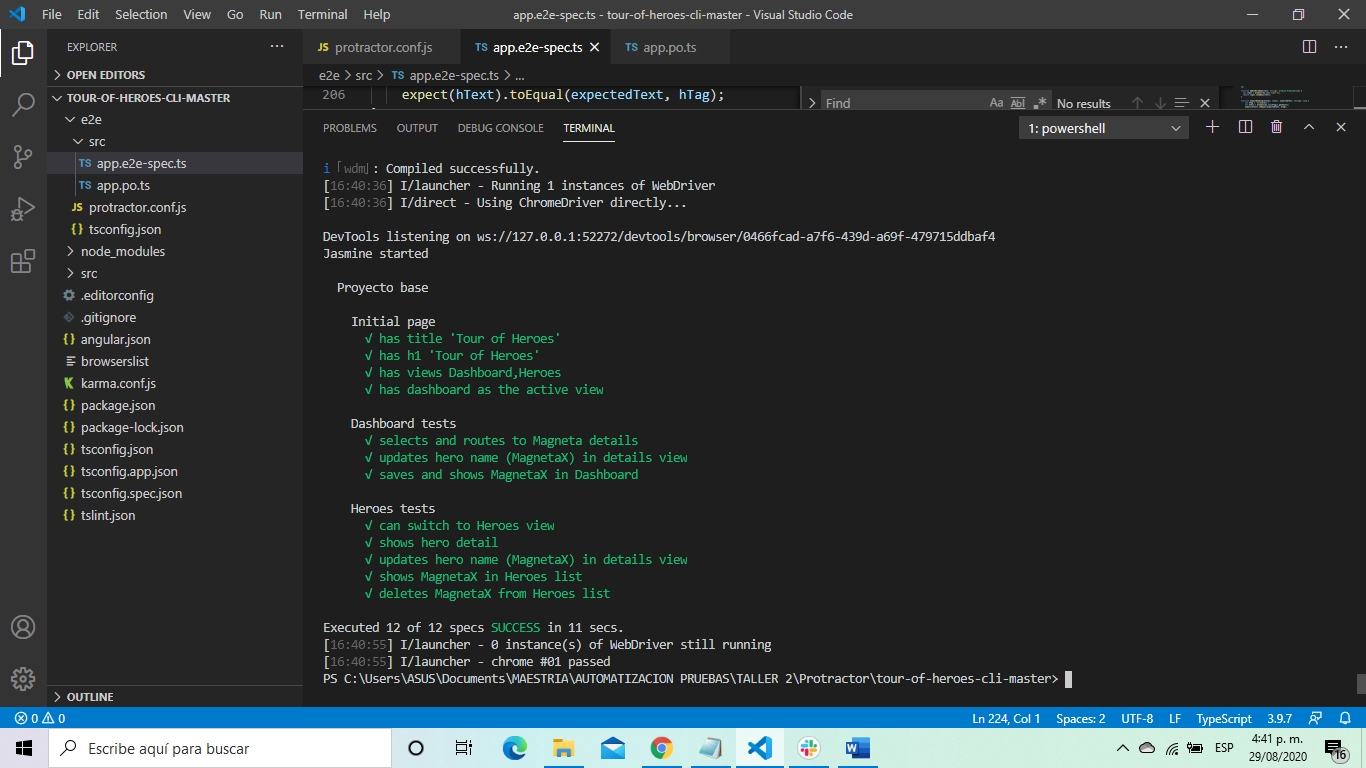Toggle Match Whole Word in Find widget
This screenshot has width=1366, height=768.
pyautogui.click(x=1016, y=102)
